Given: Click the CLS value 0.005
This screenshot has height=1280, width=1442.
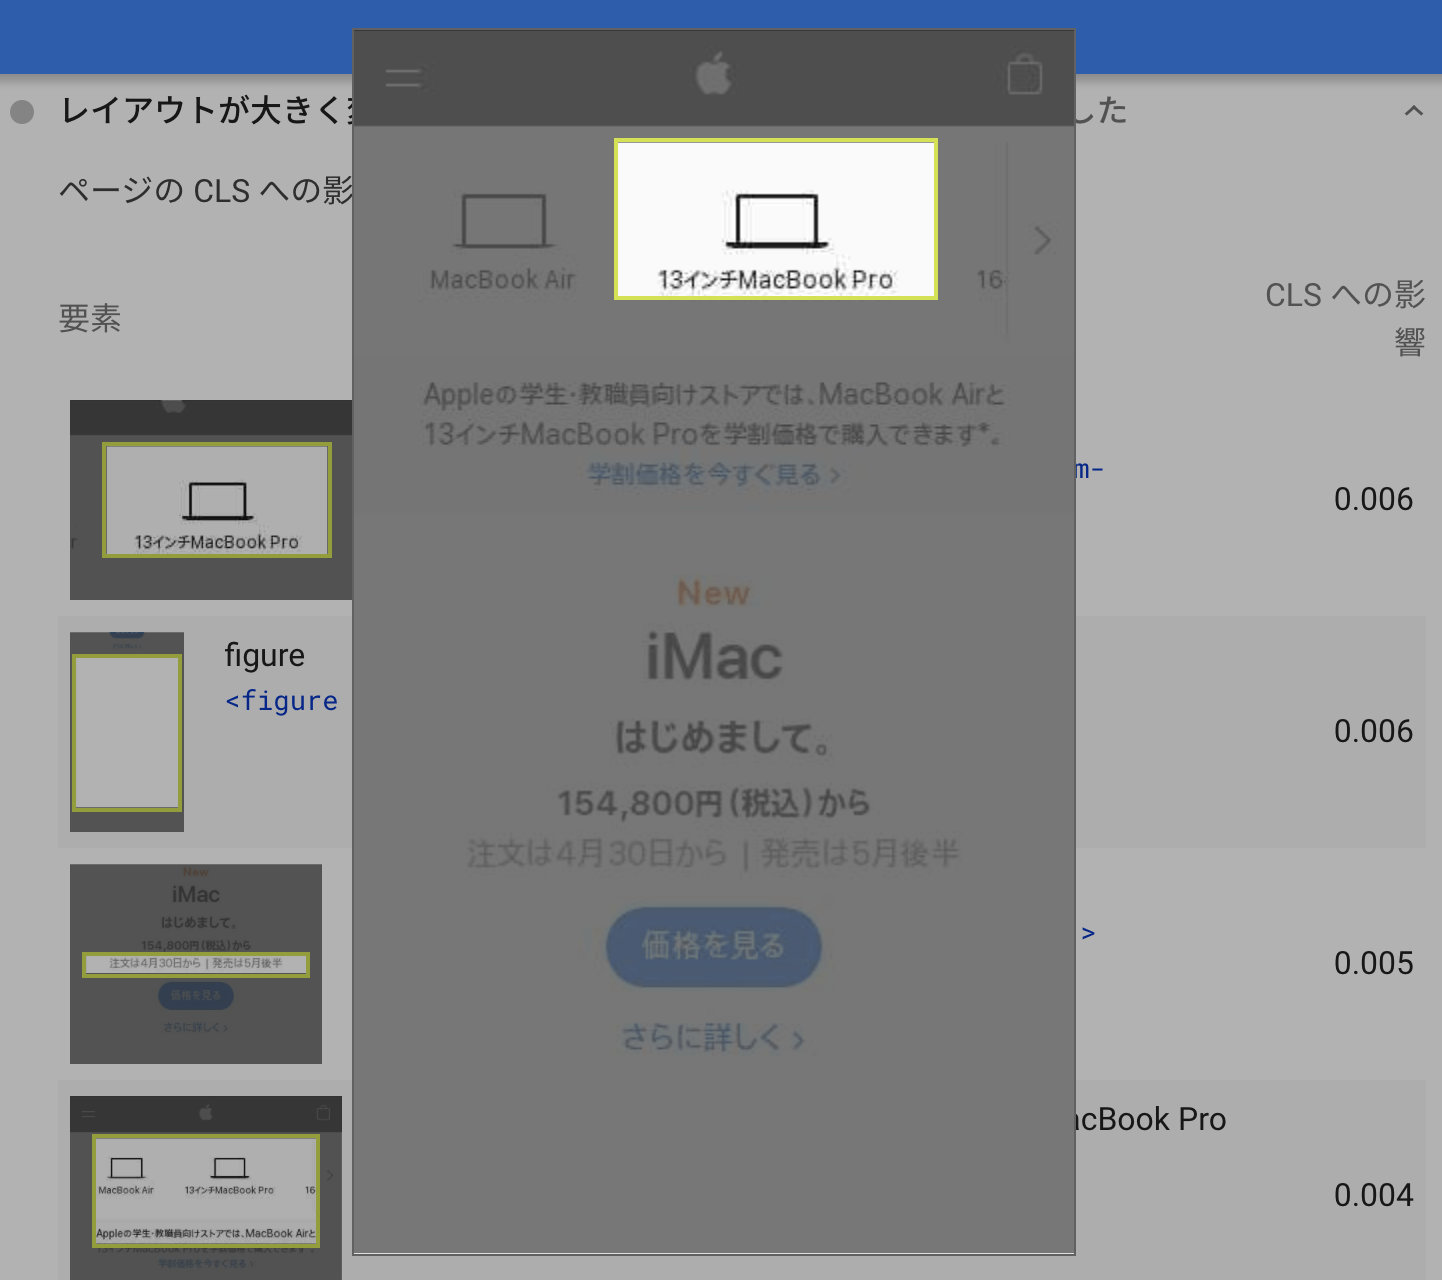Looking at the screenshot, I should pyautogui.click(x=1373, y=963).
